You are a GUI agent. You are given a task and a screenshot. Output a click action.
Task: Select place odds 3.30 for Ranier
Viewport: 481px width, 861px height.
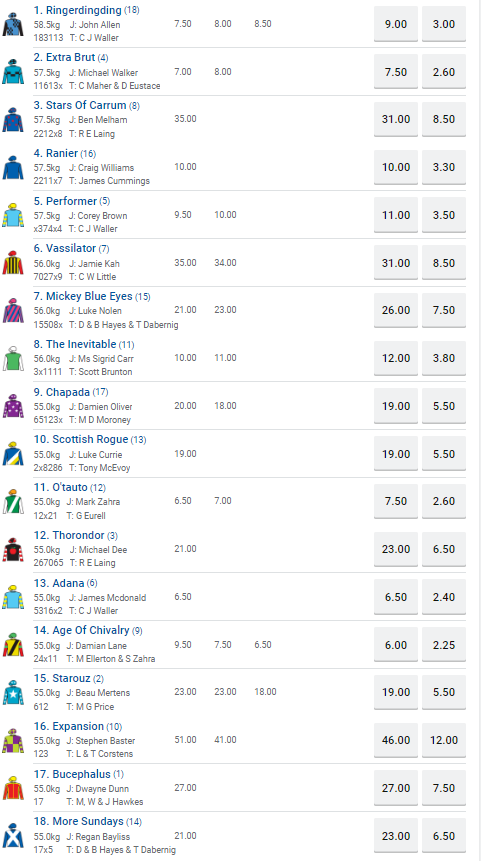(444, 167)
